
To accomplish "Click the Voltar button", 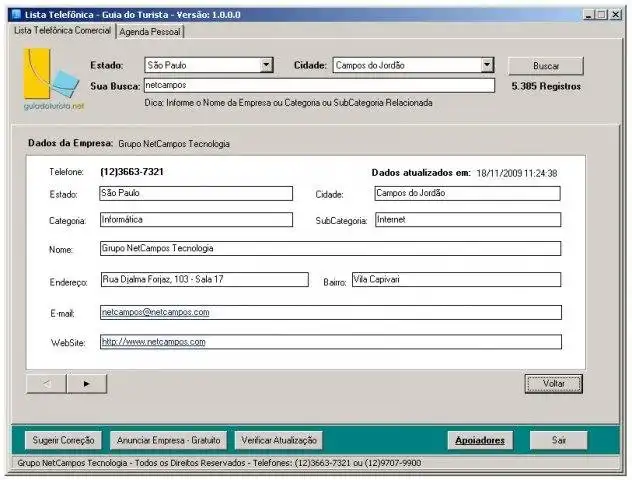I will point(553,384).
